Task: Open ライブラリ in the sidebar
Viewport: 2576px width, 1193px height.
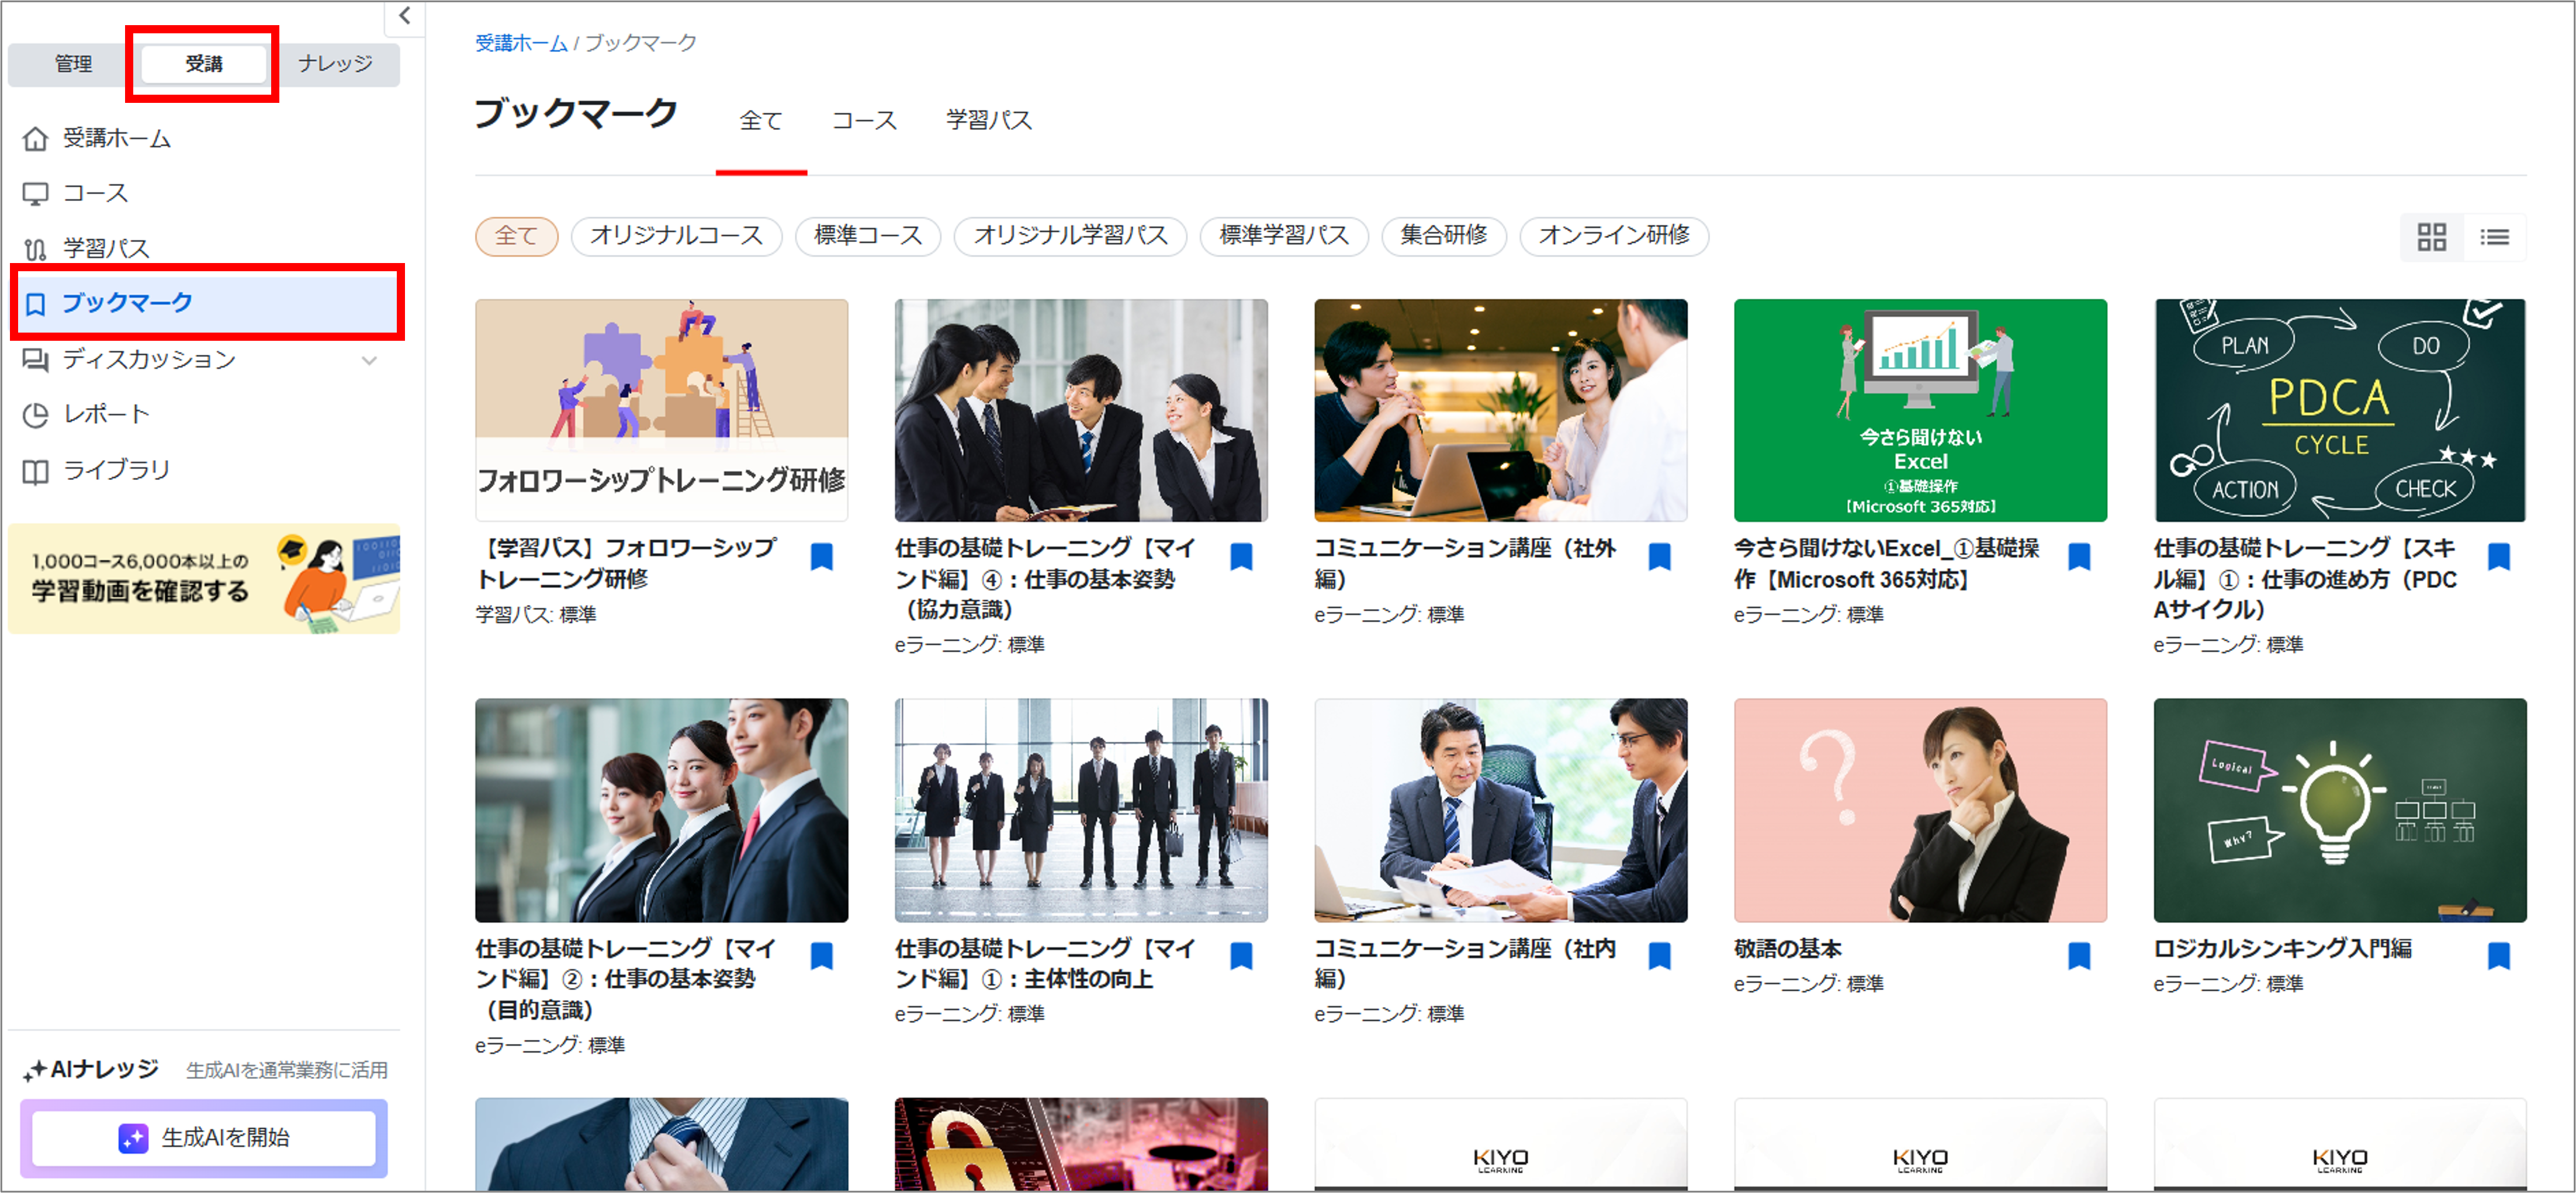Action: tap(116, 470)
